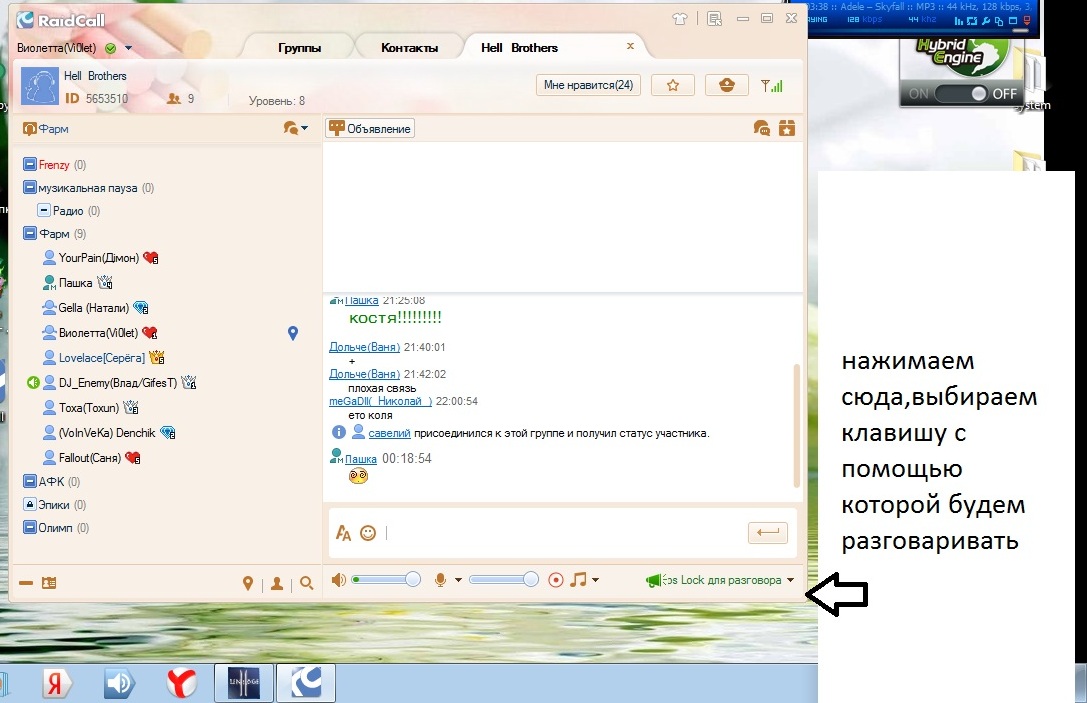Close the Hell Brothers tab
1087x703 pixels.
(630, 46)
